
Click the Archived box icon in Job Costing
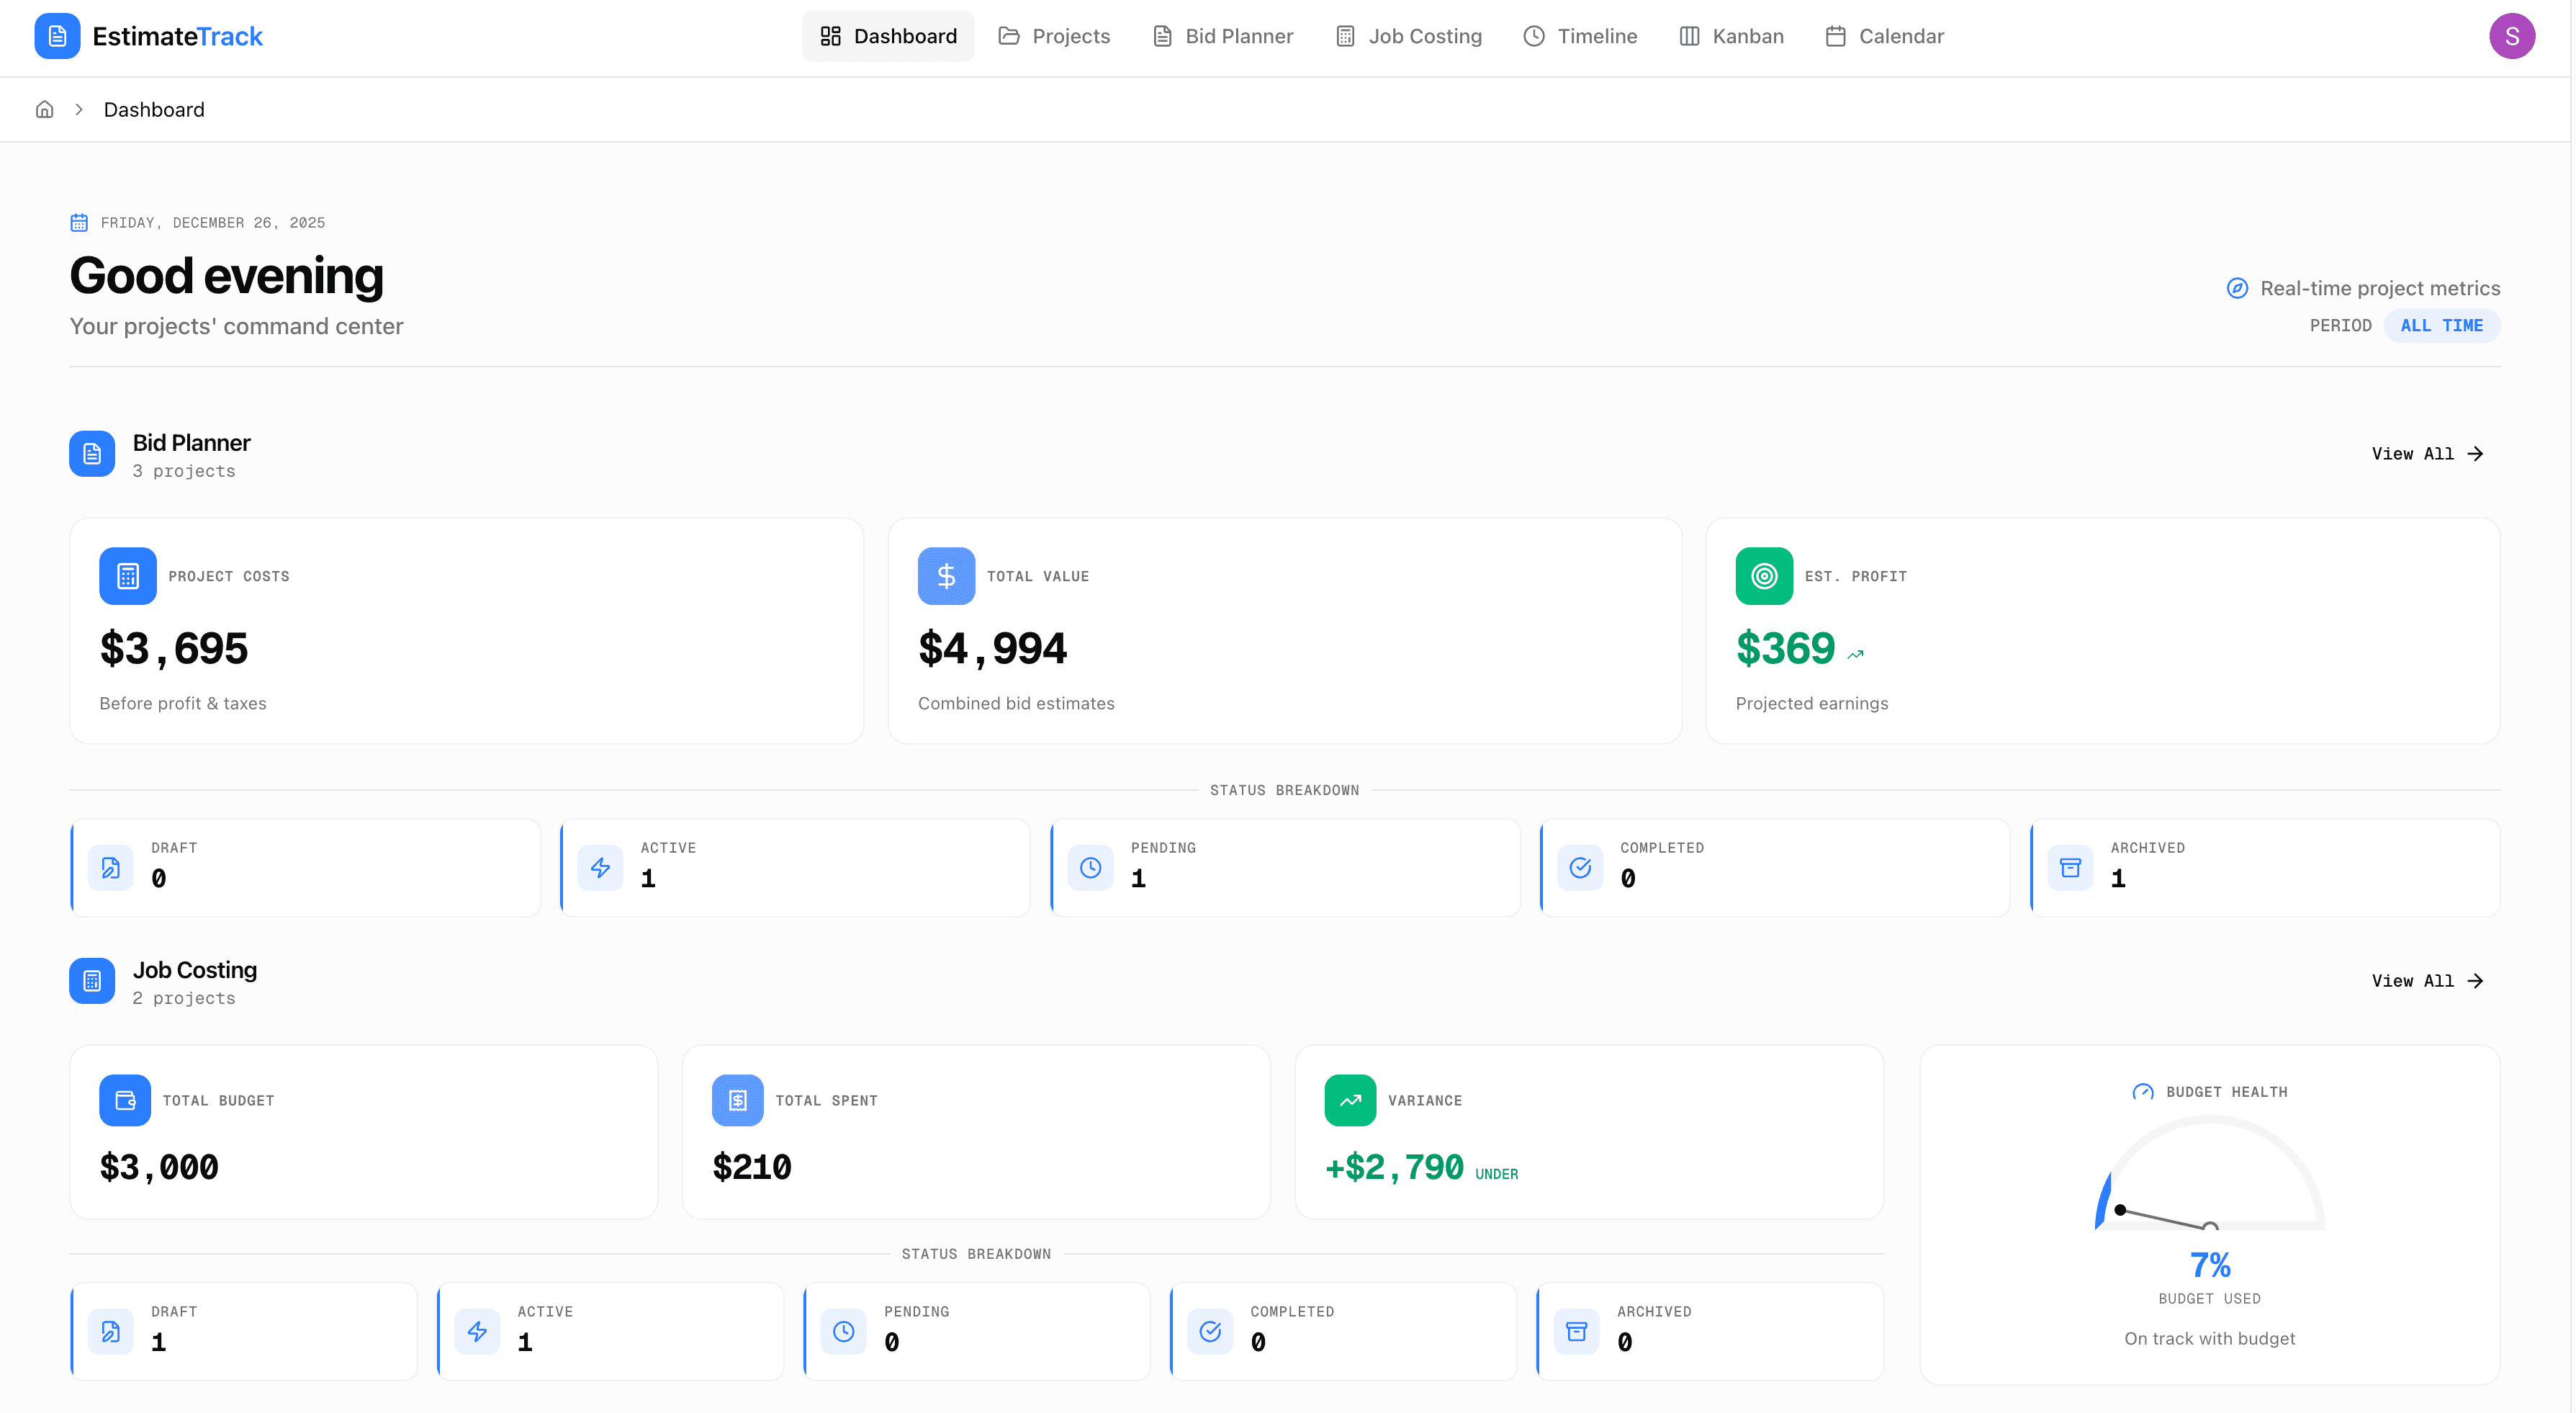coord(1576,1331)
